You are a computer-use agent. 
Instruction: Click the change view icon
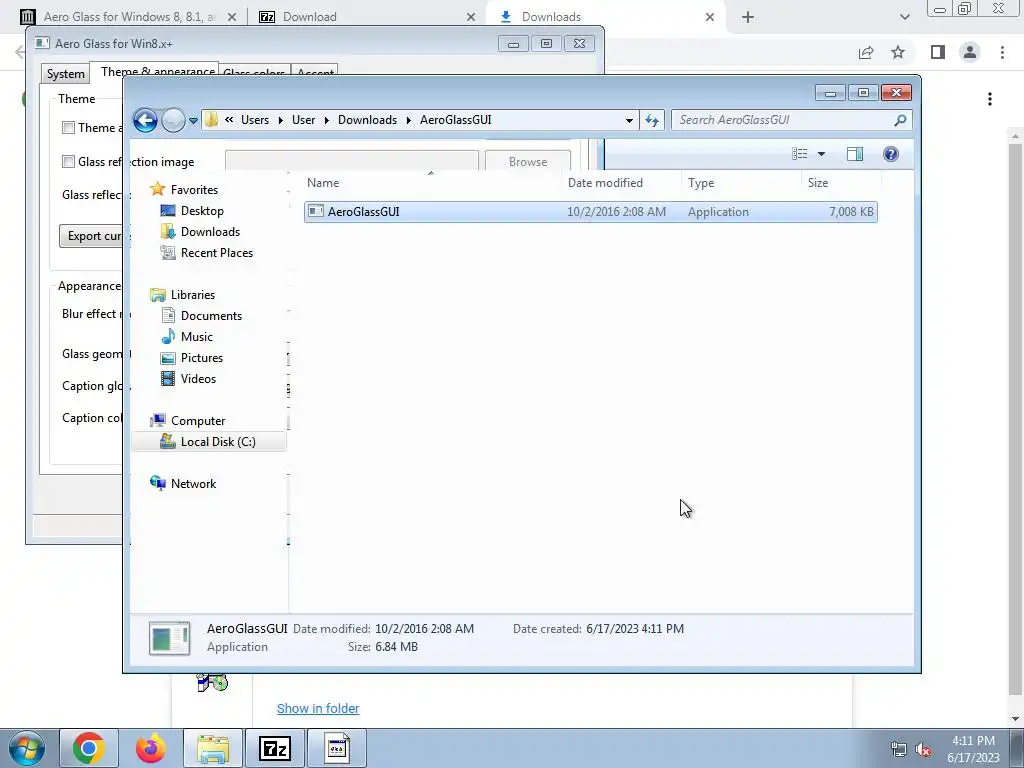click(800, 153)
